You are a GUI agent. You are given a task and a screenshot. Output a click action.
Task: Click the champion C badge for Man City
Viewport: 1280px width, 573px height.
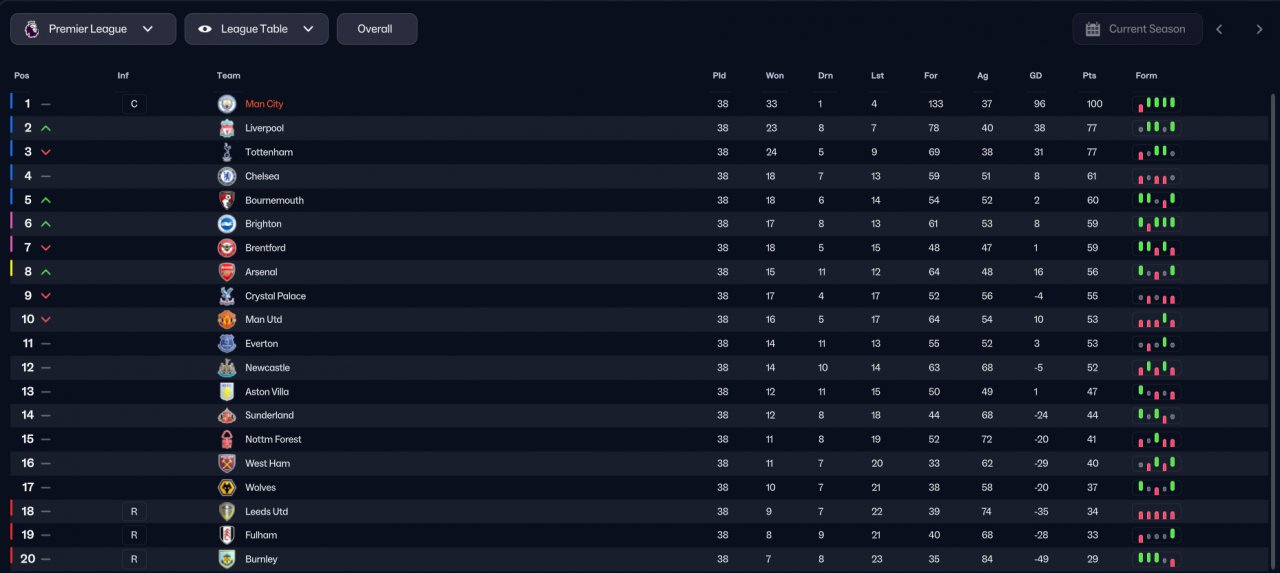click(134, 104)
